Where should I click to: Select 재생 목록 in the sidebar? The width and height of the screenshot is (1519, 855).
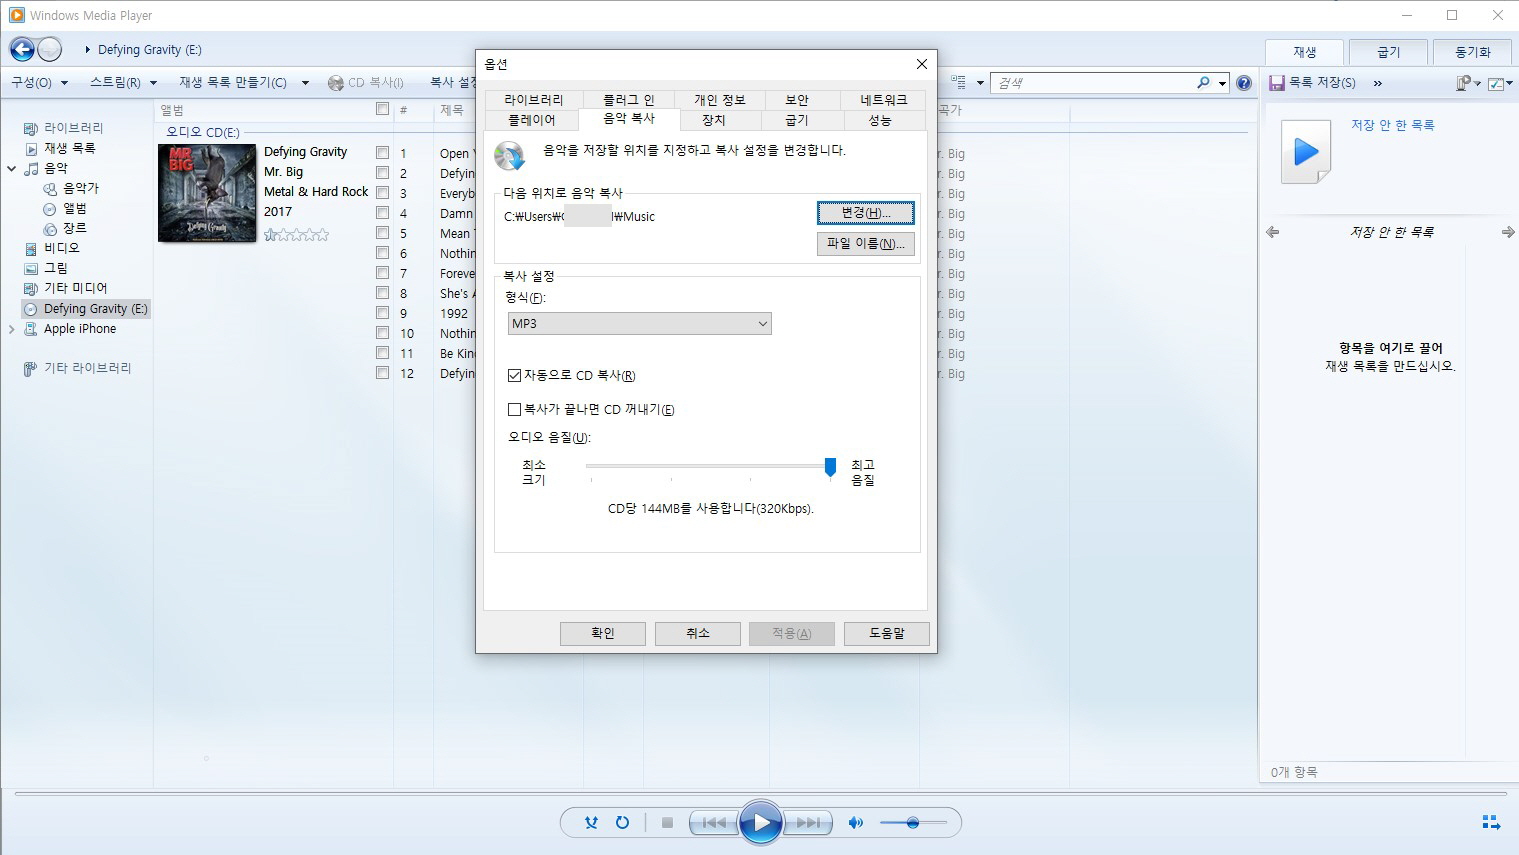tap(69, 148)
